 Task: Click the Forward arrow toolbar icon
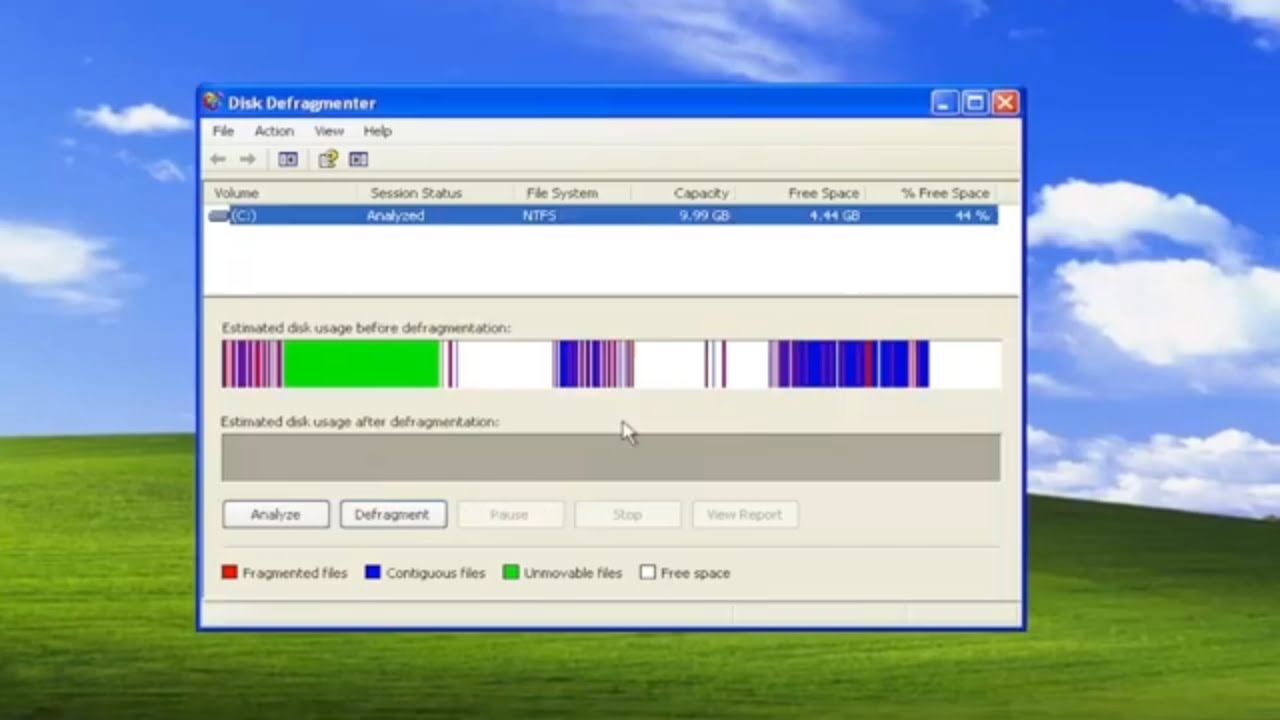click(x=247, y=159)
